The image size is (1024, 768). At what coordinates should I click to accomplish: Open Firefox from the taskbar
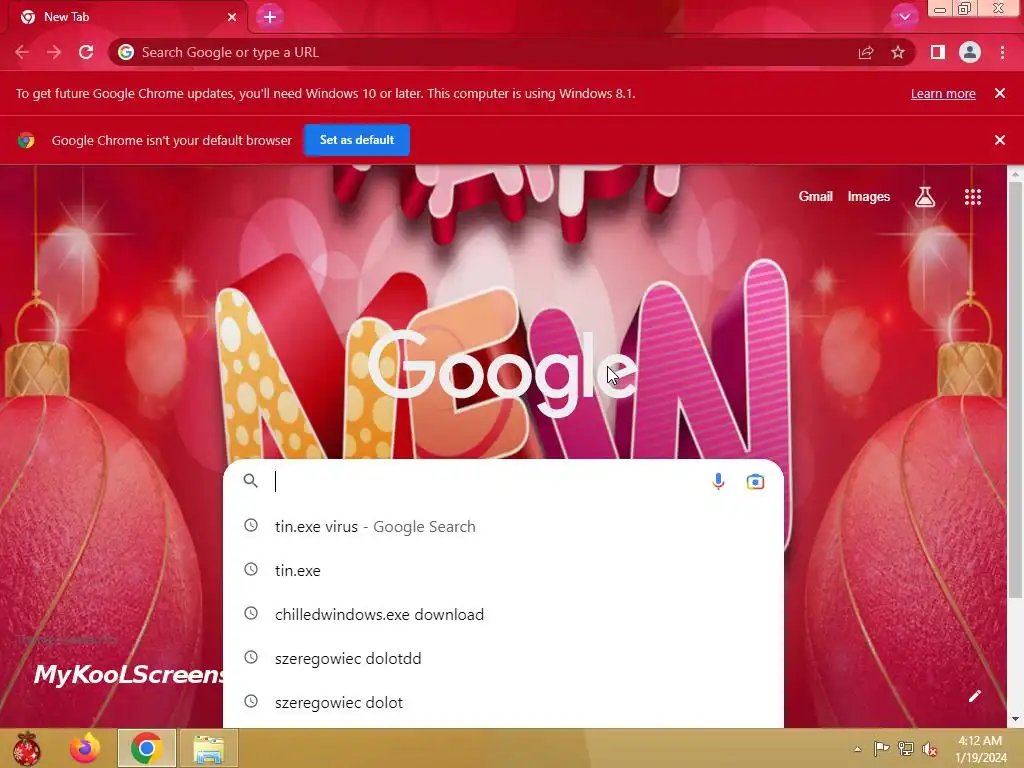tap(85, 748)
